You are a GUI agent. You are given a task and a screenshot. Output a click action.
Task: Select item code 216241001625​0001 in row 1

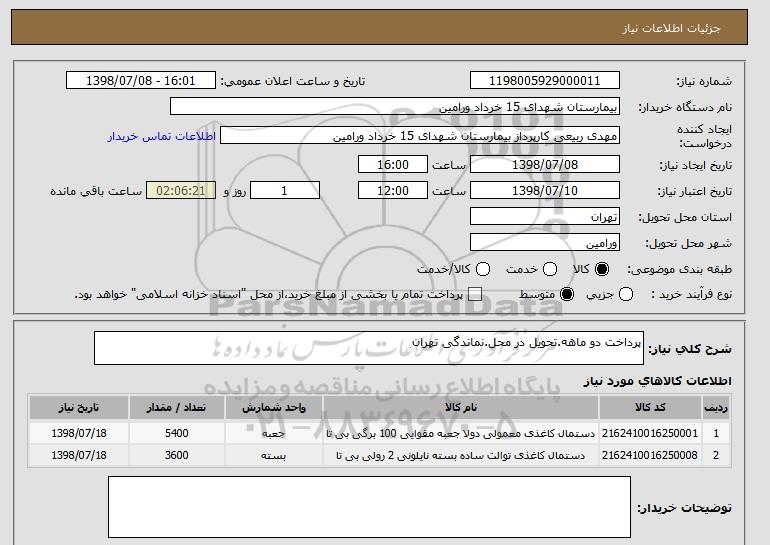[x=650, y=433]
